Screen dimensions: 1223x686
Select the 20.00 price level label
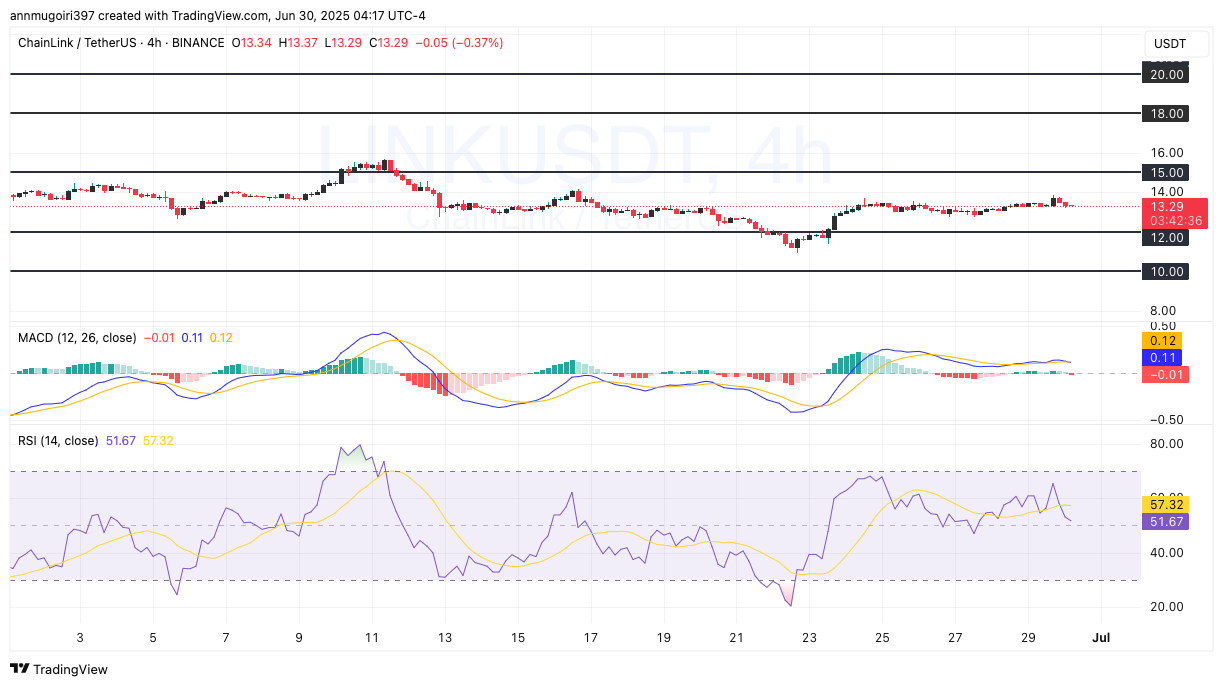coord(1166,74)
